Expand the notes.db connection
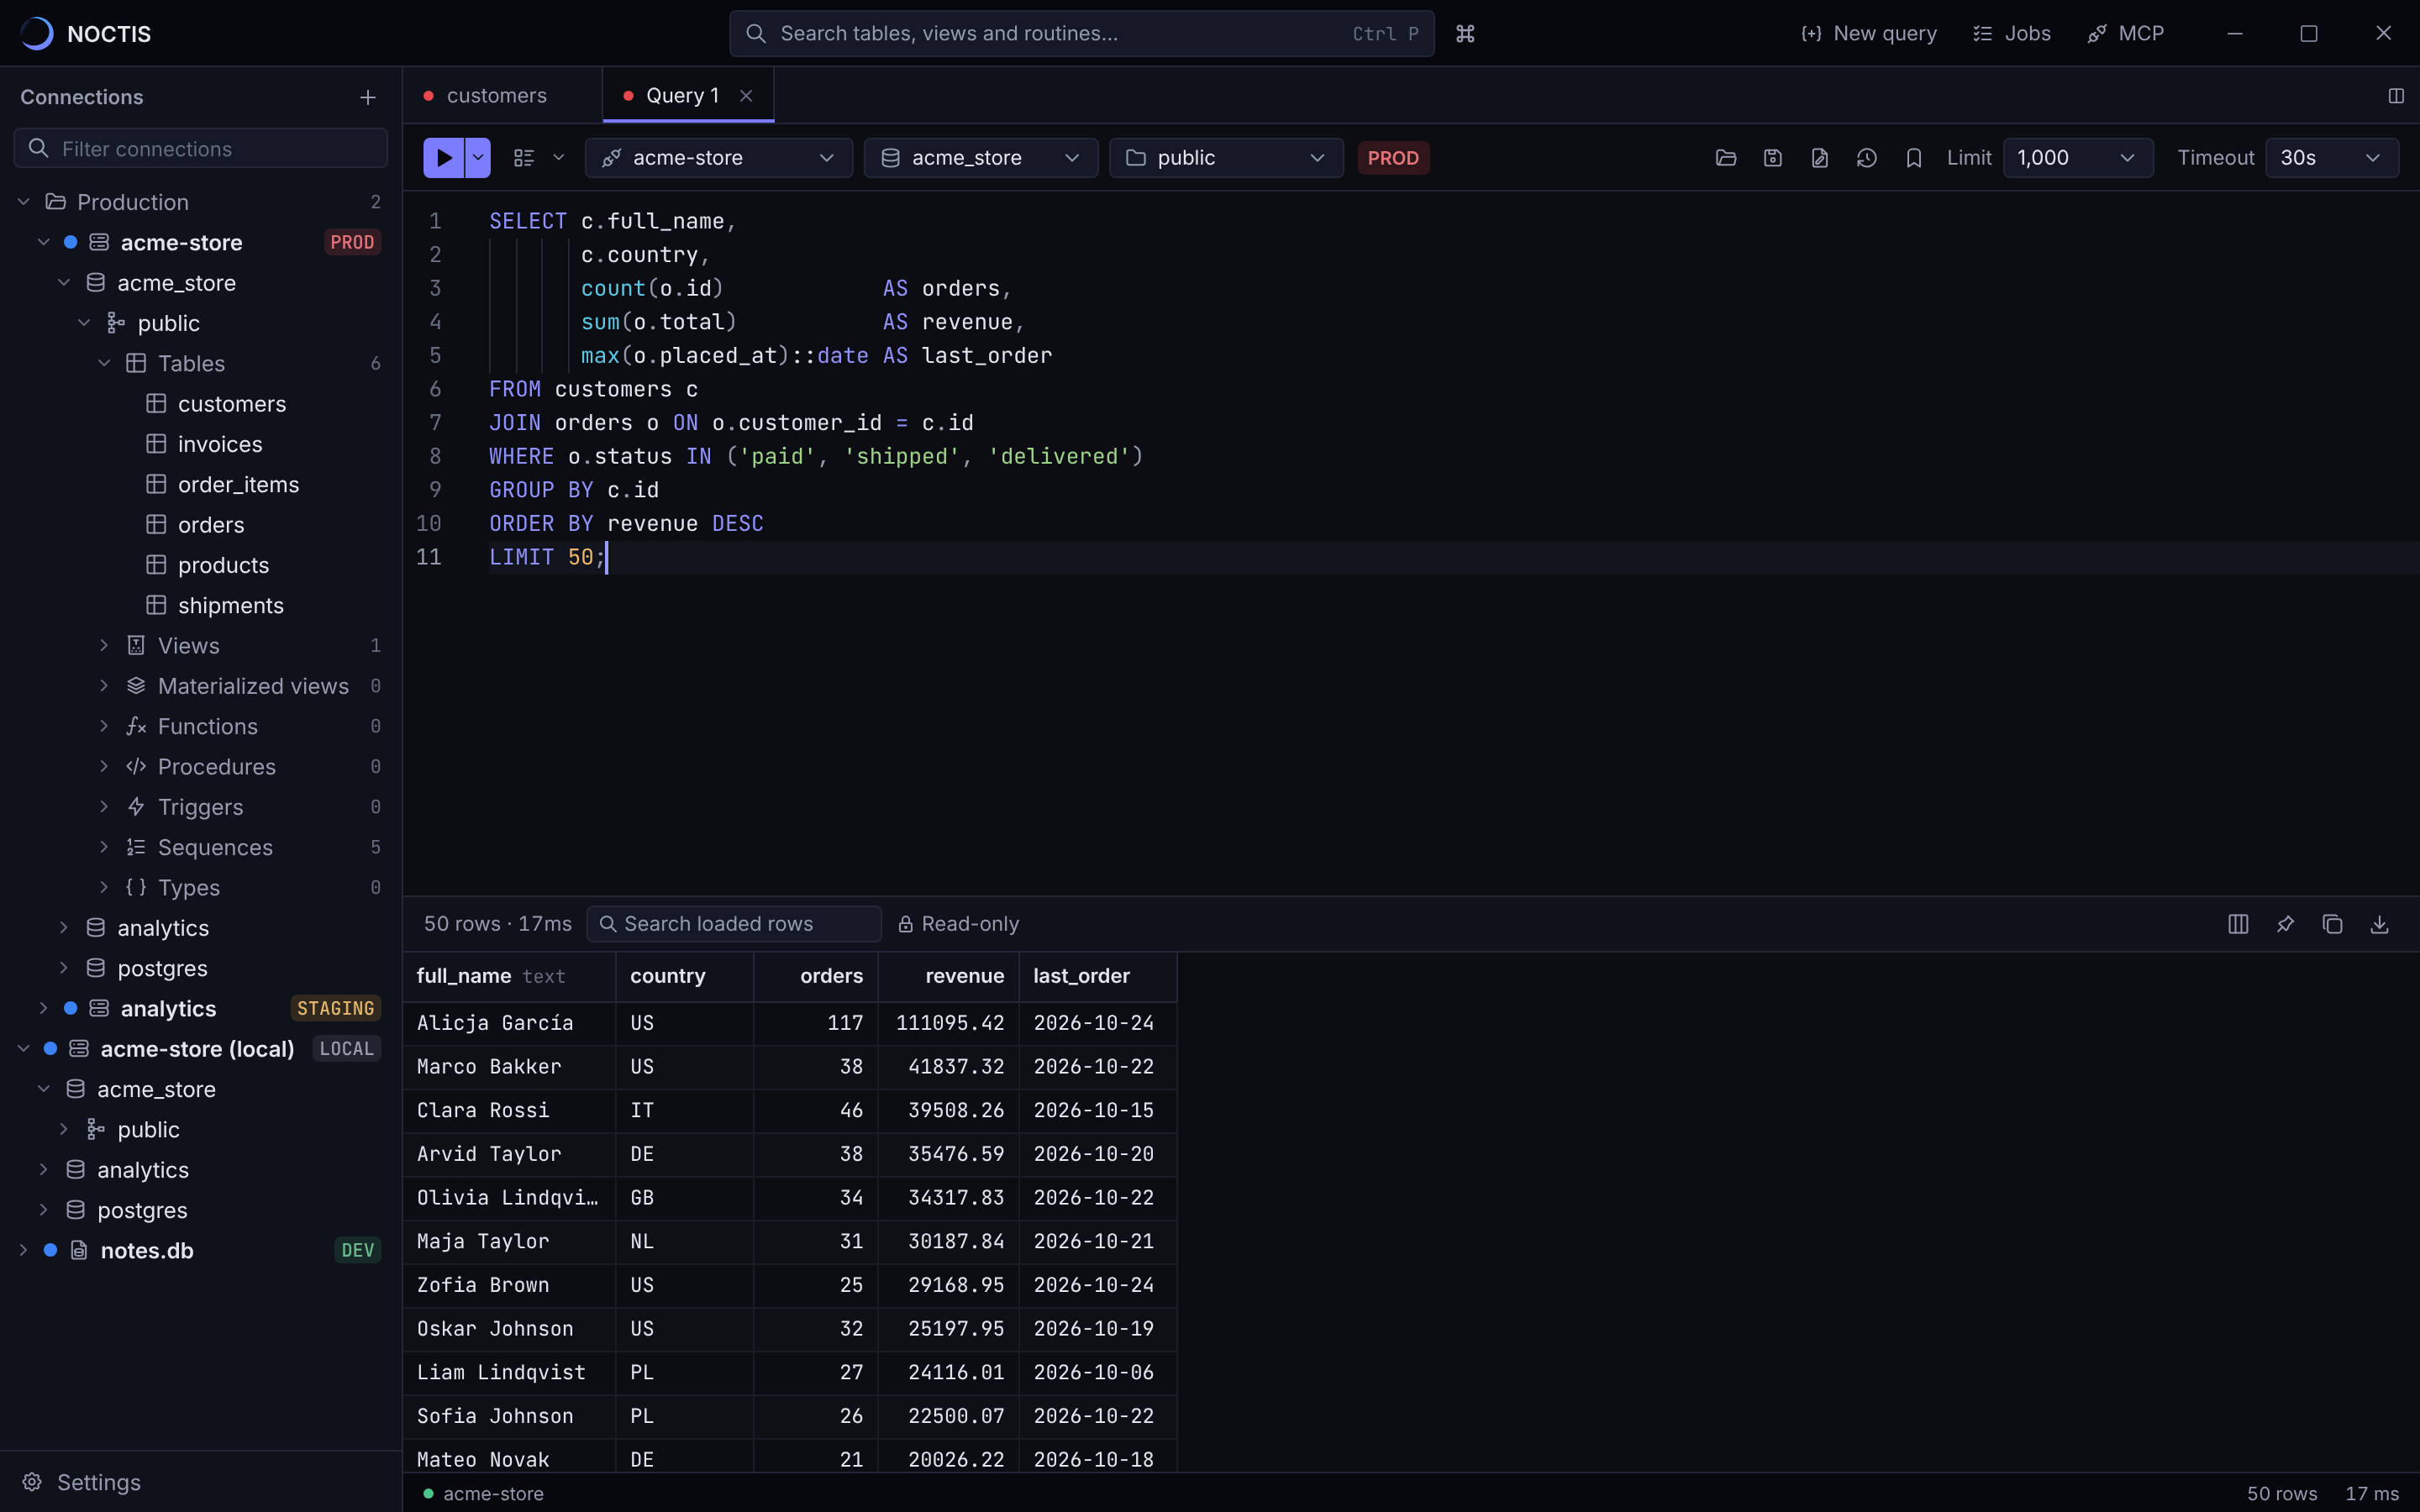This screenshot has height=1512, width=2420. point(23,1250)
